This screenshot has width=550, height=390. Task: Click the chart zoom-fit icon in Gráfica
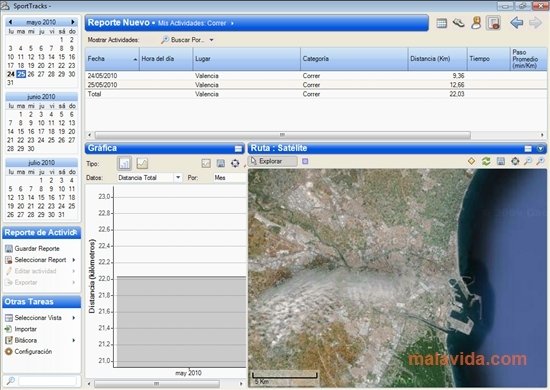pyautogui.click(x=206, y=163)
